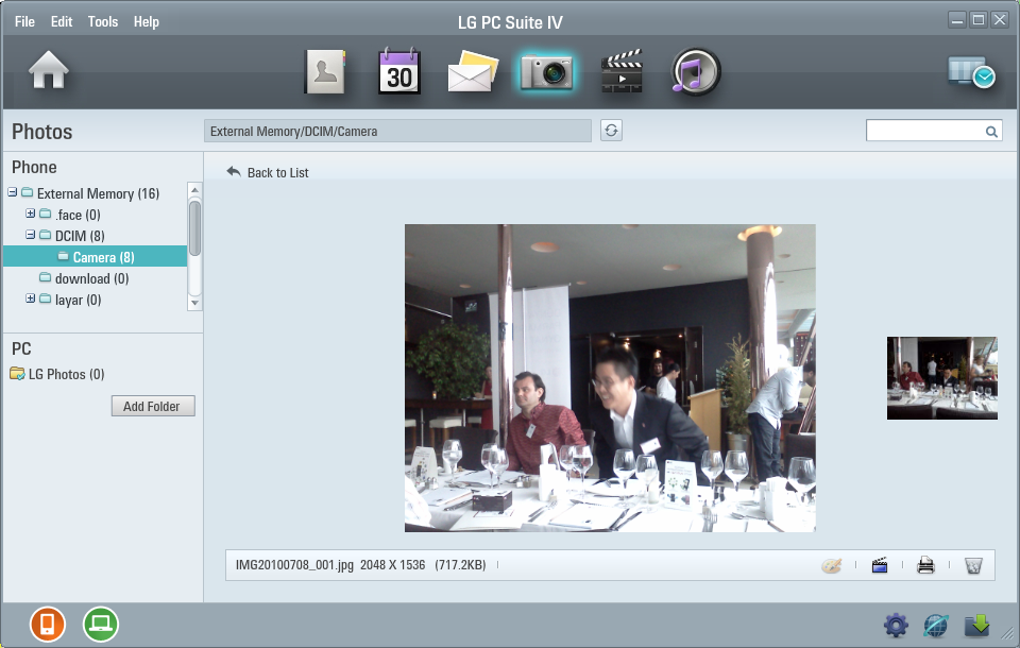This screenshot has height=648, width=1020.
Task: Open the Tools menu
Action: (x=103, y=21)
